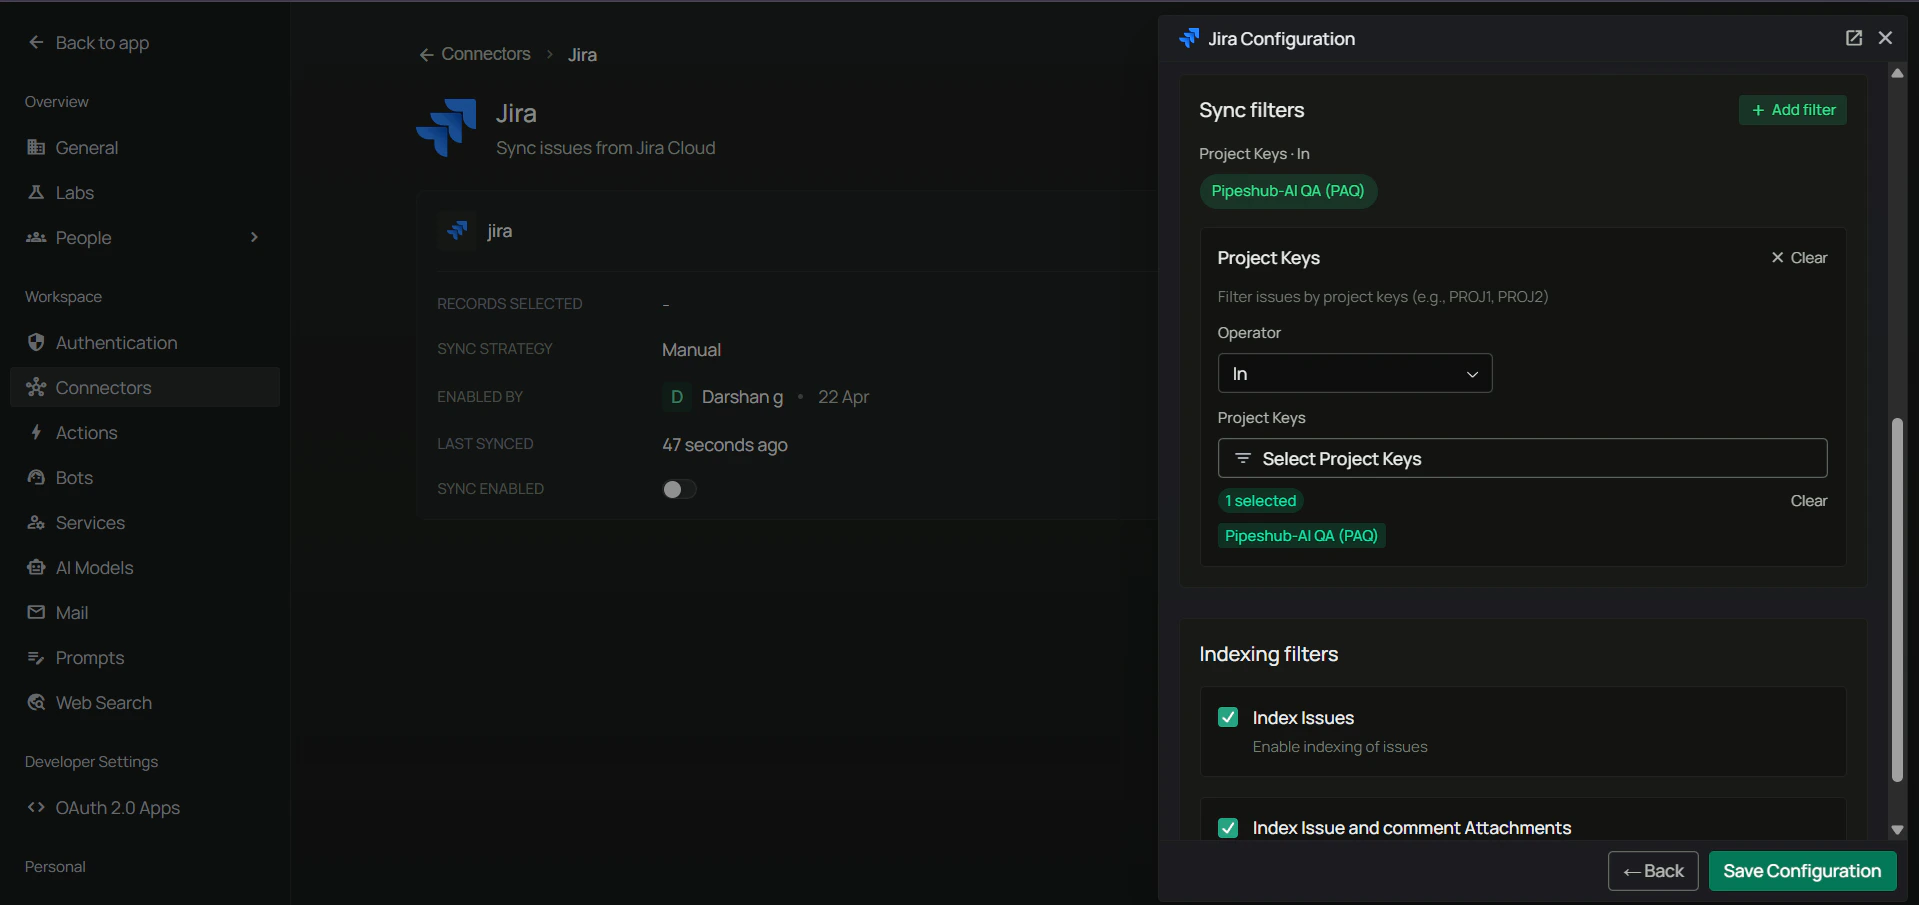Uncheck Index Issue and comment Attachments checkbox
The image size is (1919, 905).
[x=1228, y=828]
